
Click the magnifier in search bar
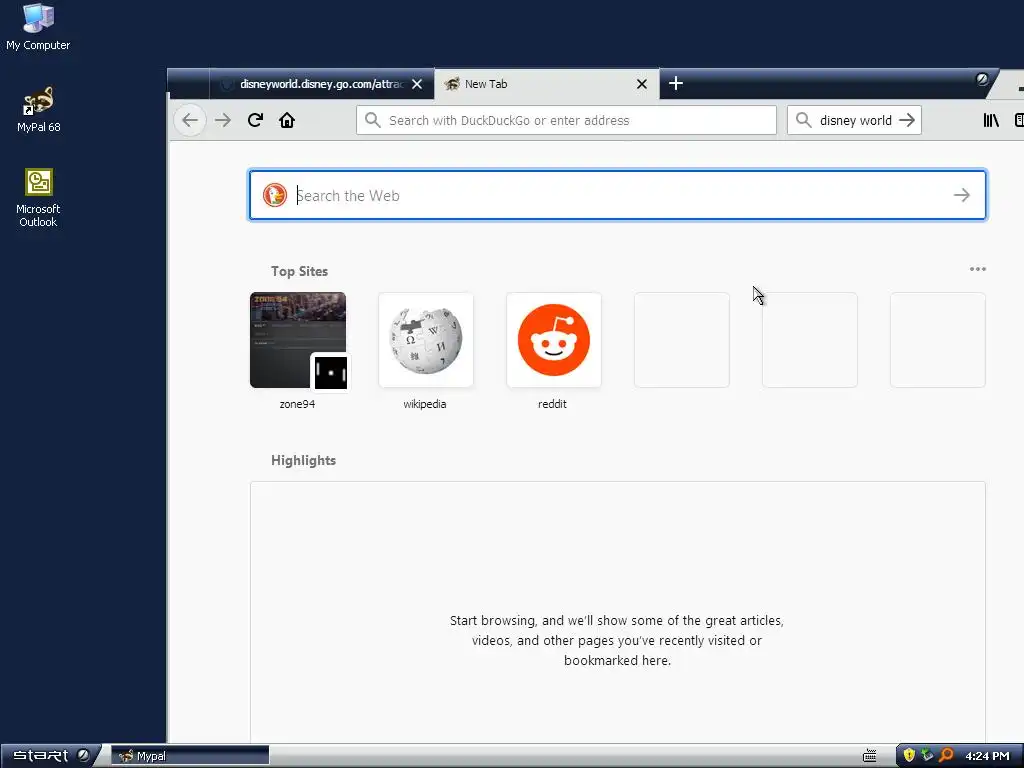(x=804, y=120)
